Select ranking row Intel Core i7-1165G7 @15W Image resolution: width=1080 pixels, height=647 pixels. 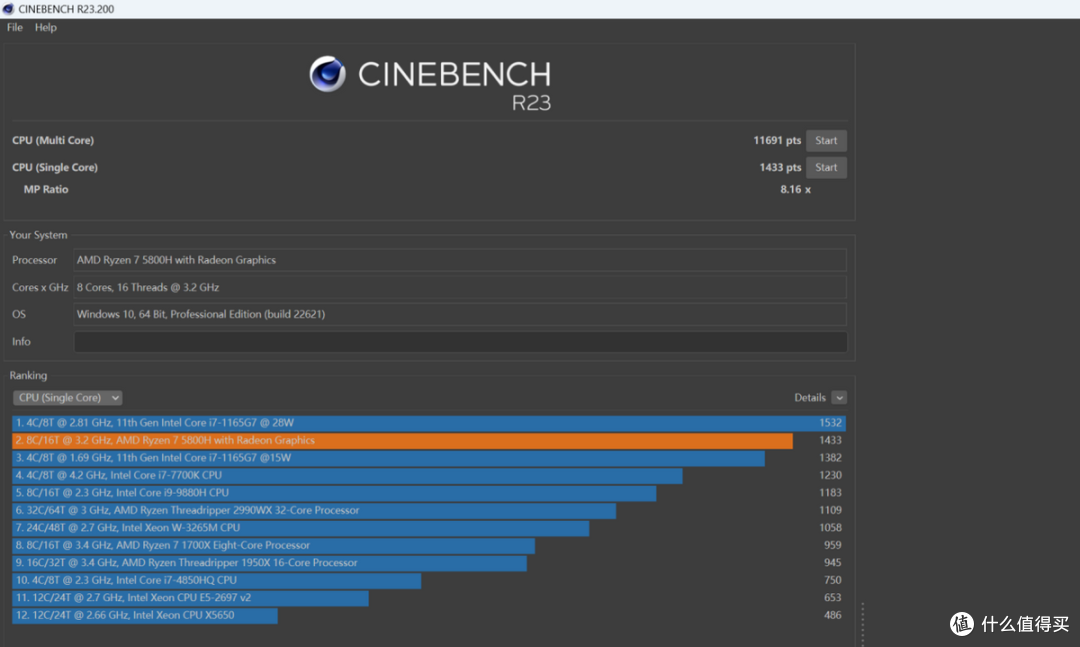pyautogui.click(x=428, y=458)
